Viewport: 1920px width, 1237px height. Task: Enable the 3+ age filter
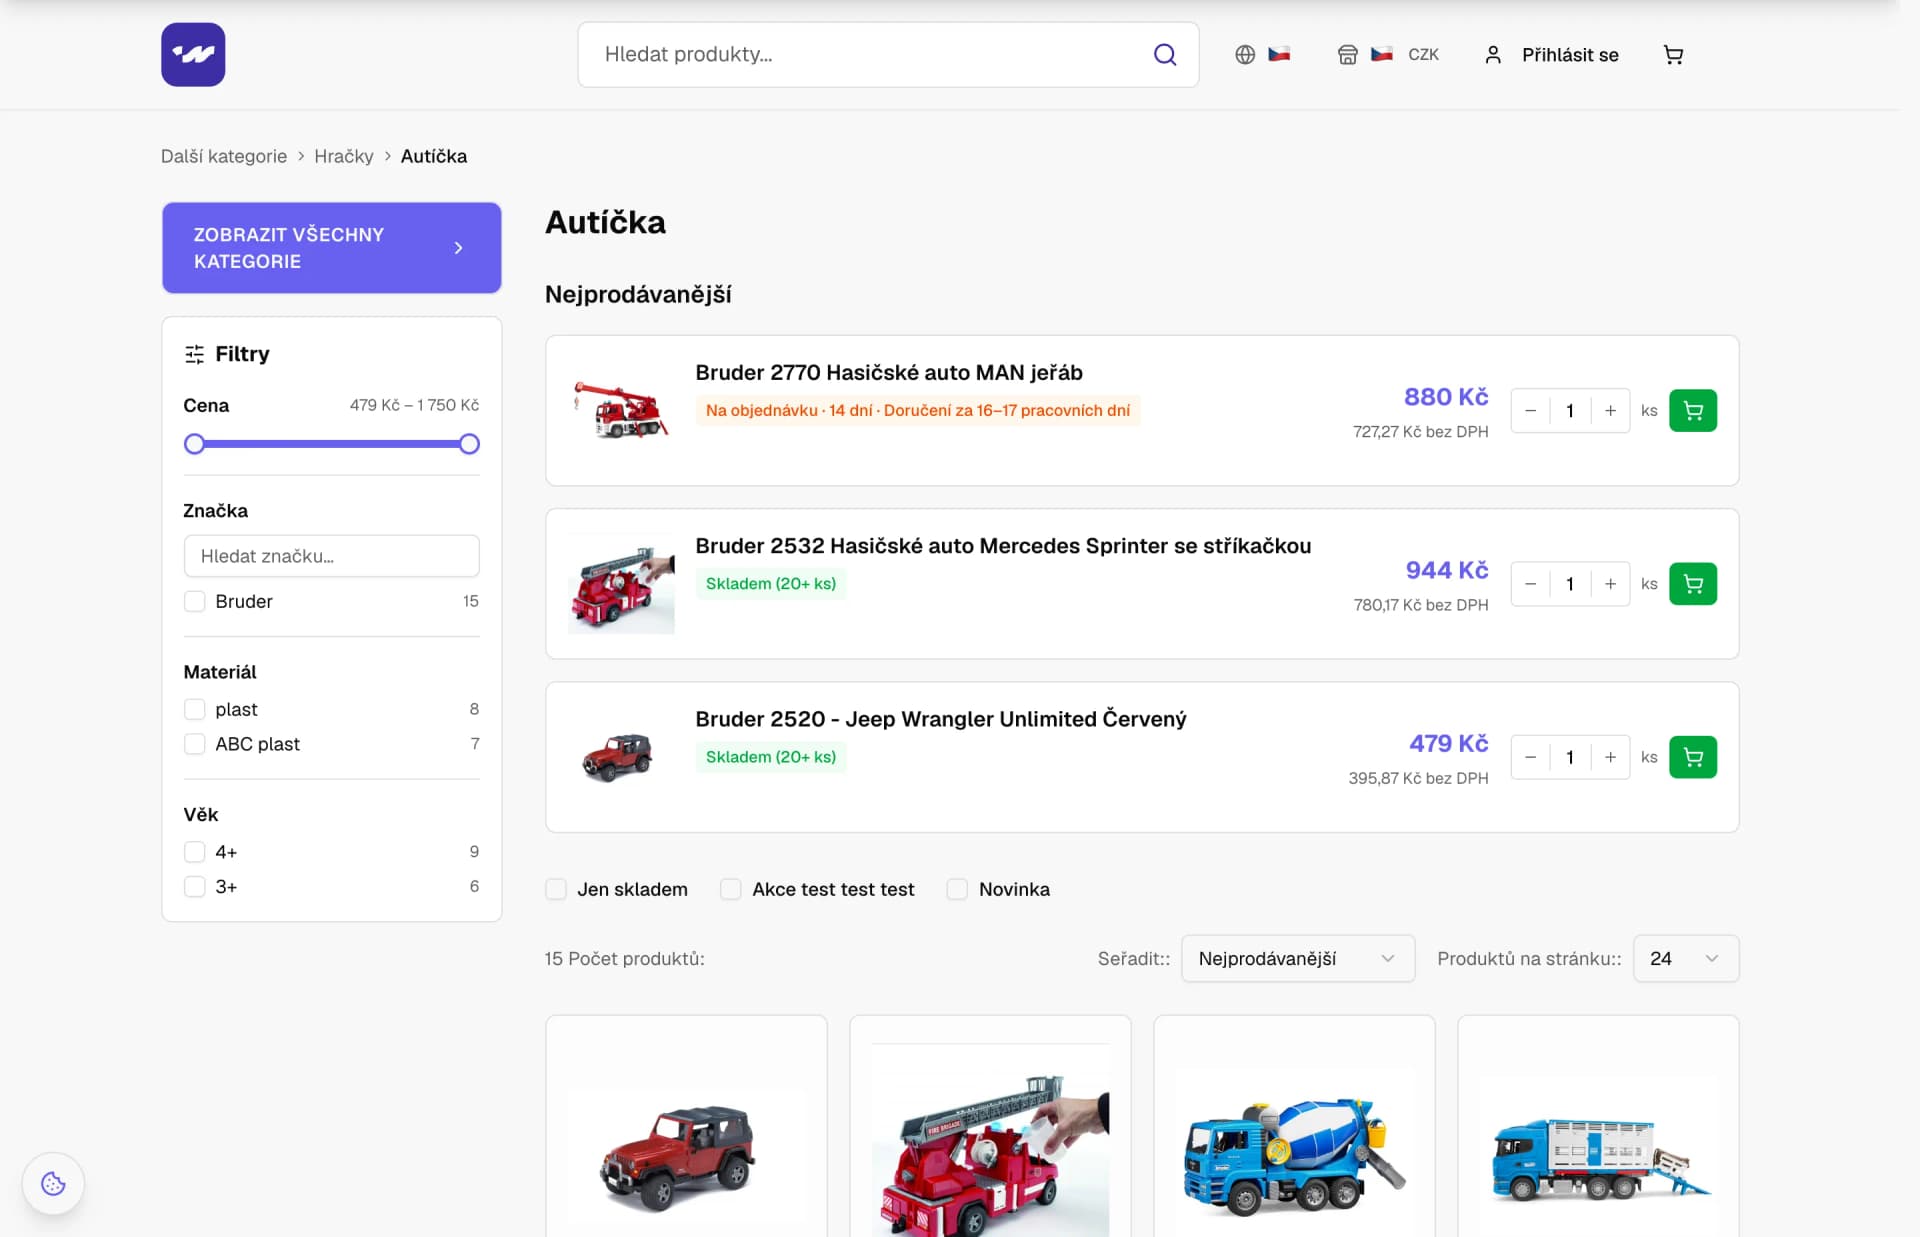[x=195, y=887]
